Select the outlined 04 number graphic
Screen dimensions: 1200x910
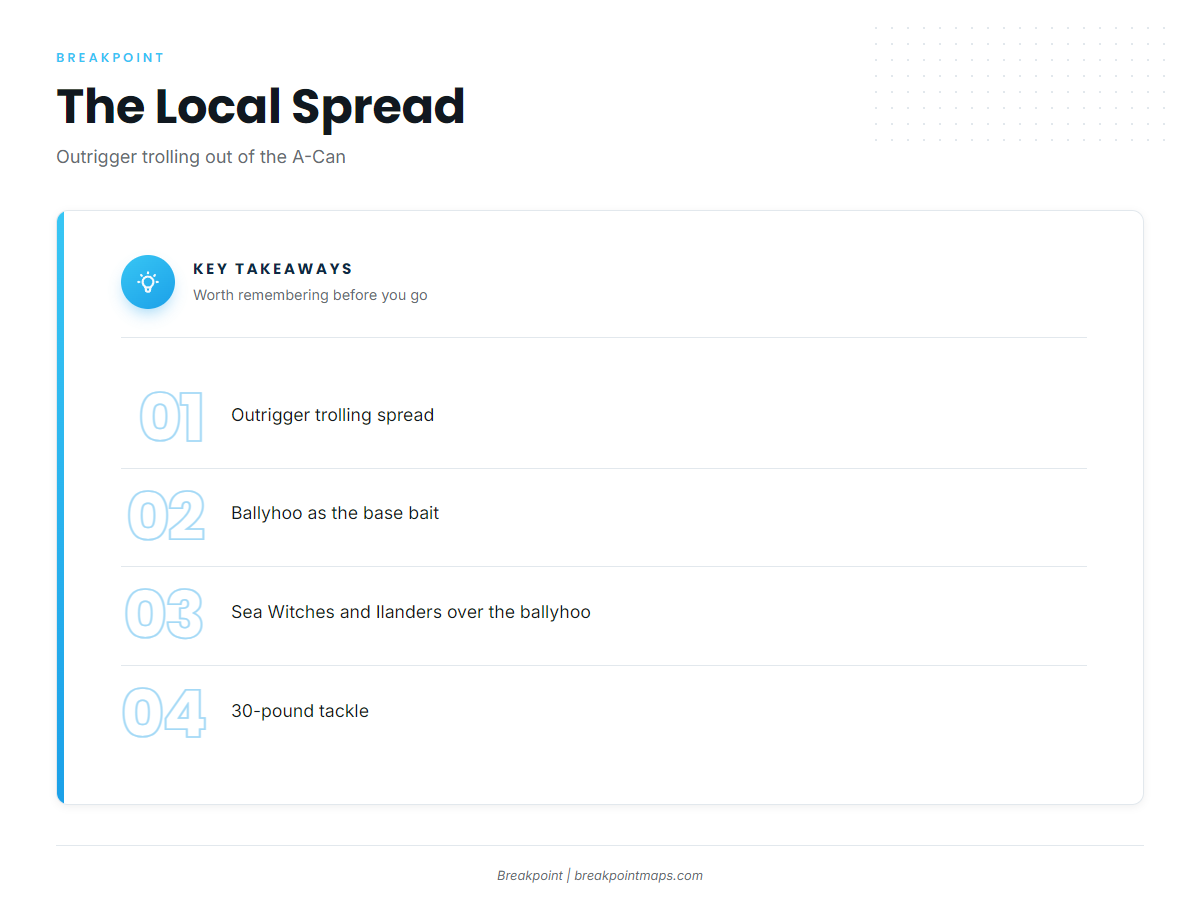pyautogui.click(x=164, y=713)
